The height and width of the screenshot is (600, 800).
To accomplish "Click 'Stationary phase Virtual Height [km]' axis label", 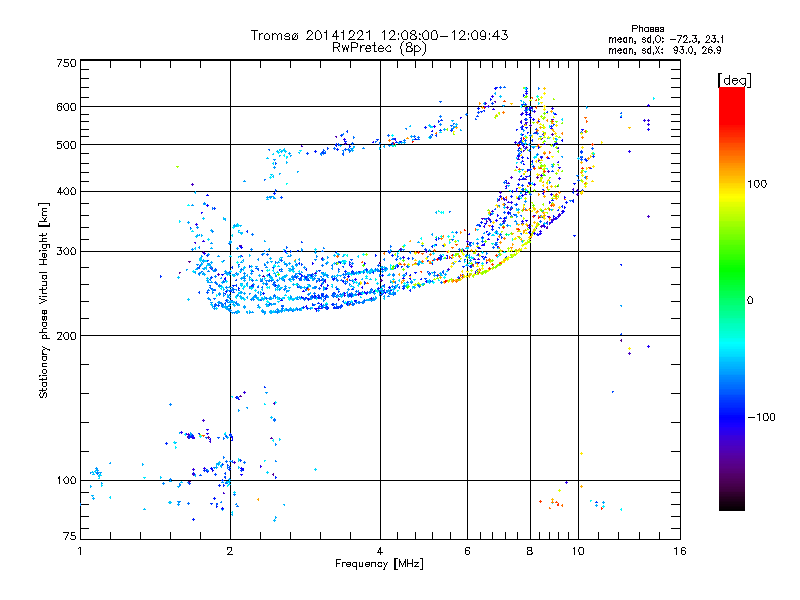I will coord(44,301).
